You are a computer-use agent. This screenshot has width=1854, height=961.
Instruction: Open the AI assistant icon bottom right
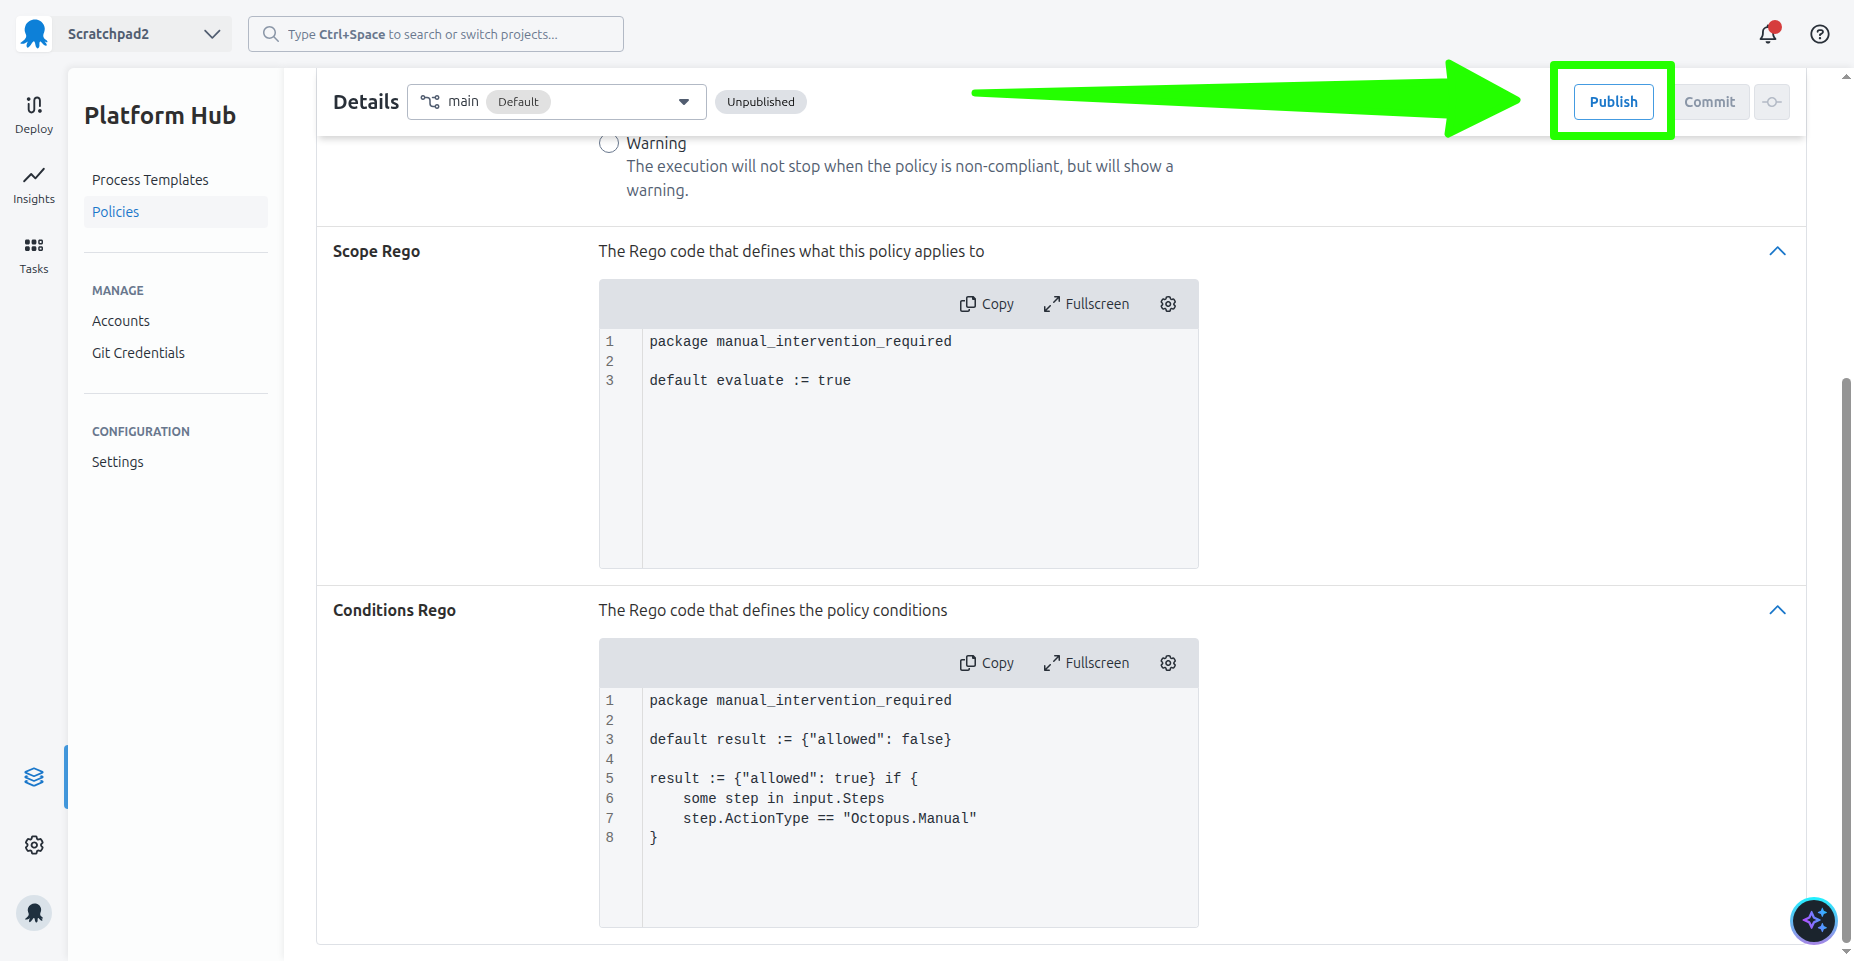point(1813,920)
